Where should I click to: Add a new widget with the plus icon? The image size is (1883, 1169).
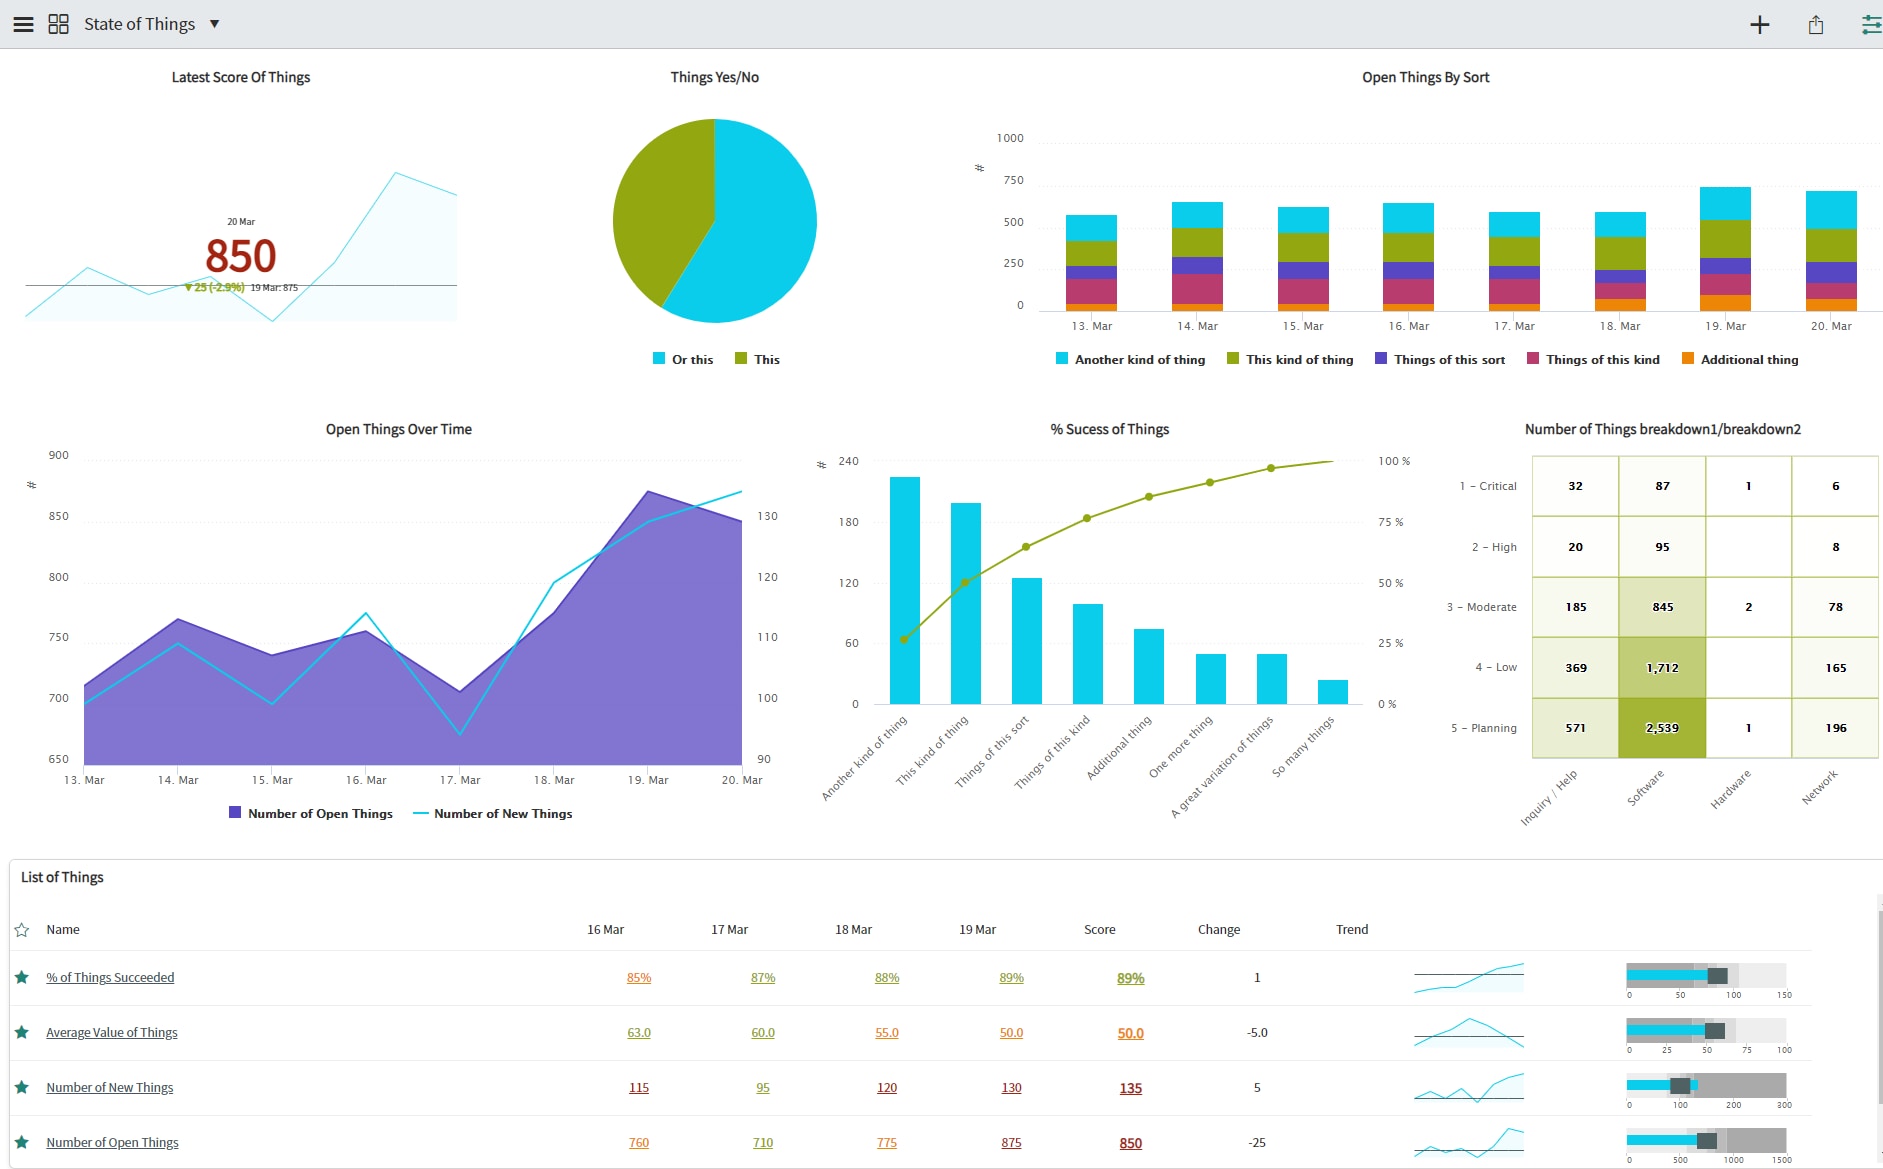(1759, 24)
